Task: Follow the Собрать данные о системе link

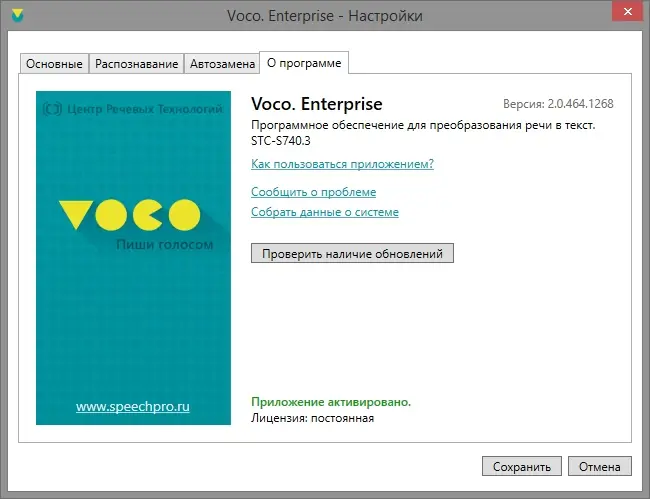Action: coord(325,212)
